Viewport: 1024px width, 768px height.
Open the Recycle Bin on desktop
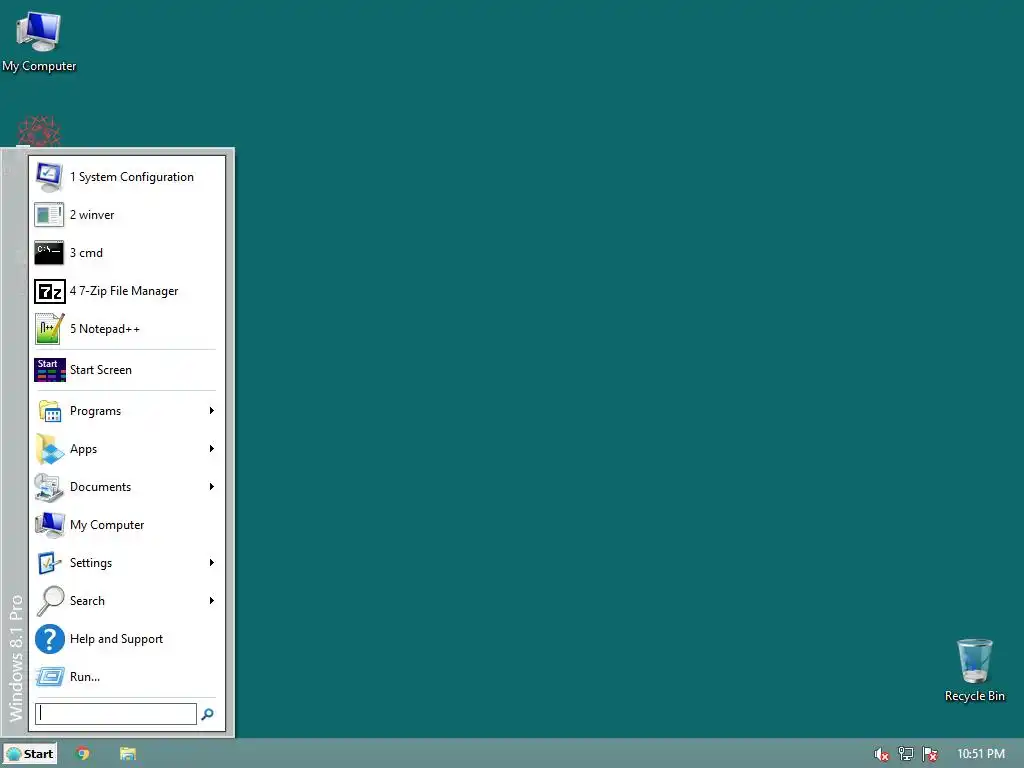pyautogui.click(x=974, y=661)
